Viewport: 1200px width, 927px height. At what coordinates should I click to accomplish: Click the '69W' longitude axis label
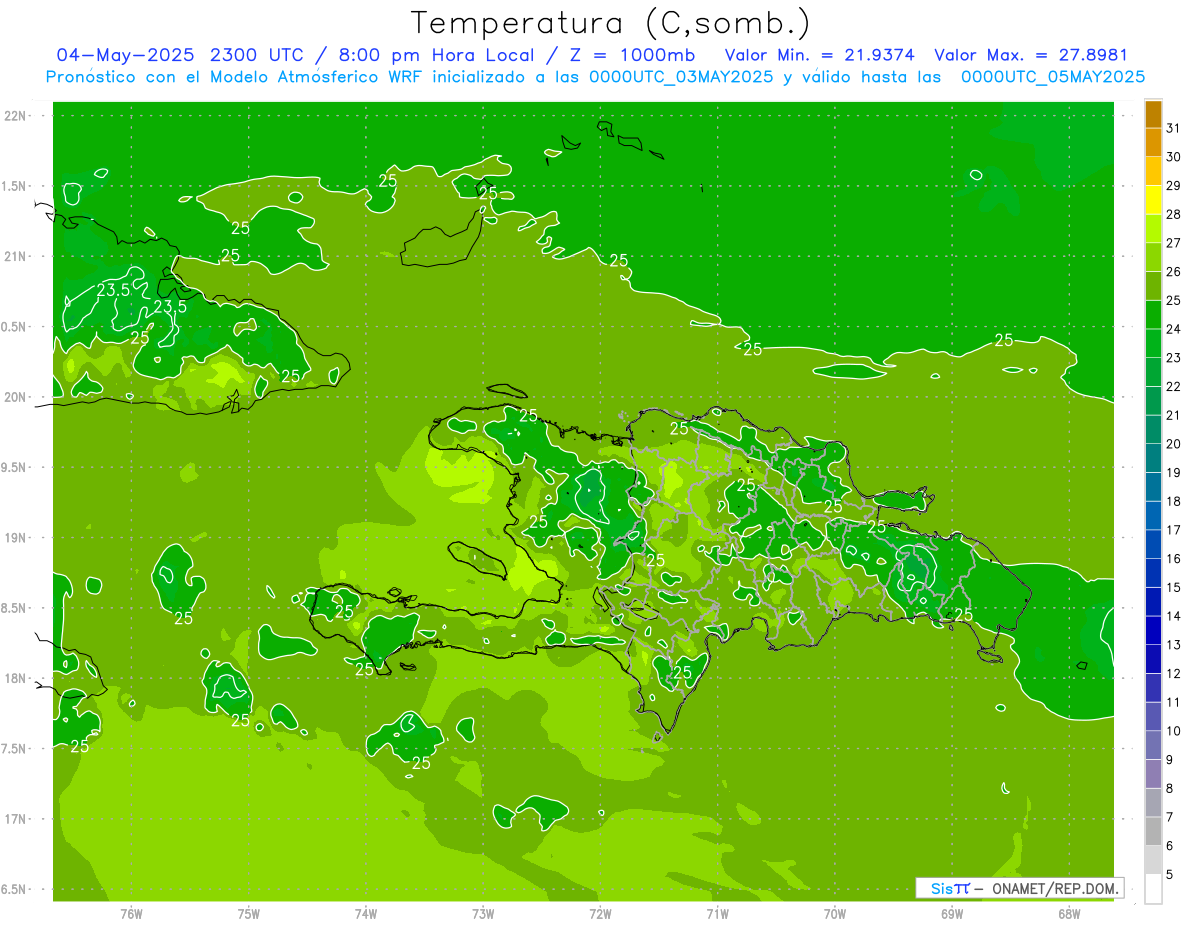pyautogui.click(x=952, y=913)
